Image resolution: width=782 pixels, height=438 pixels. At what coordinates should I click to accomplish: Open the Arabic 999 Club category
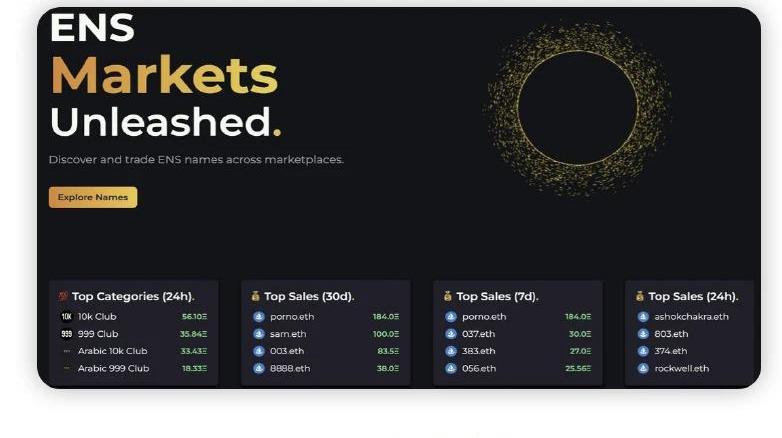(x=133, y=369)
